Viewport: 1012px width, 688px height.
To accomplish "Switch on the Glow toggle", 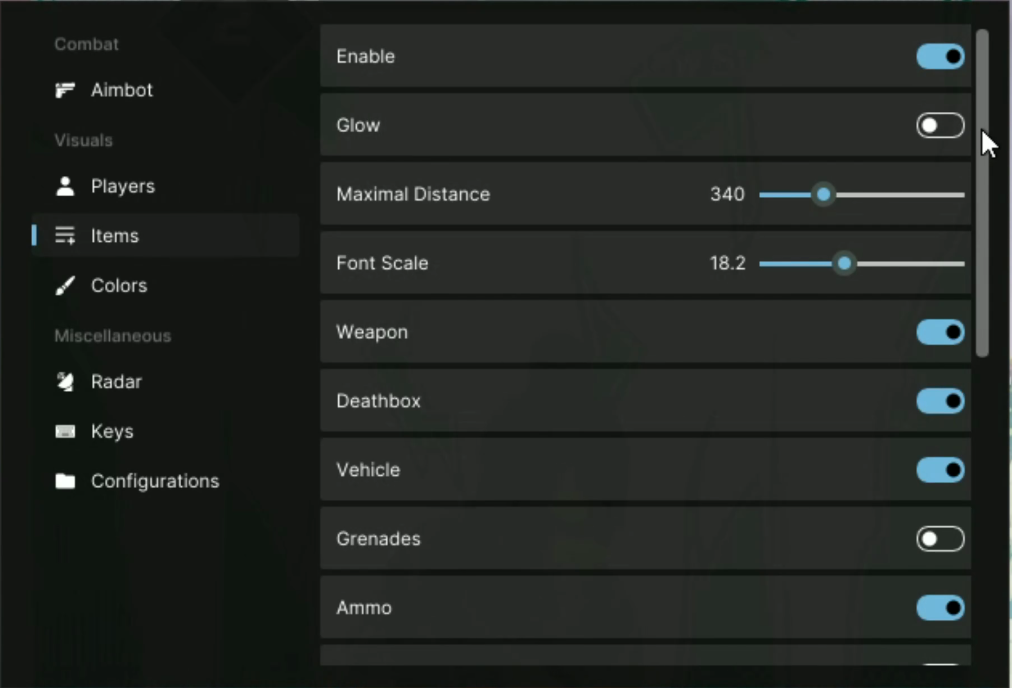I will [x=940, y=125].
